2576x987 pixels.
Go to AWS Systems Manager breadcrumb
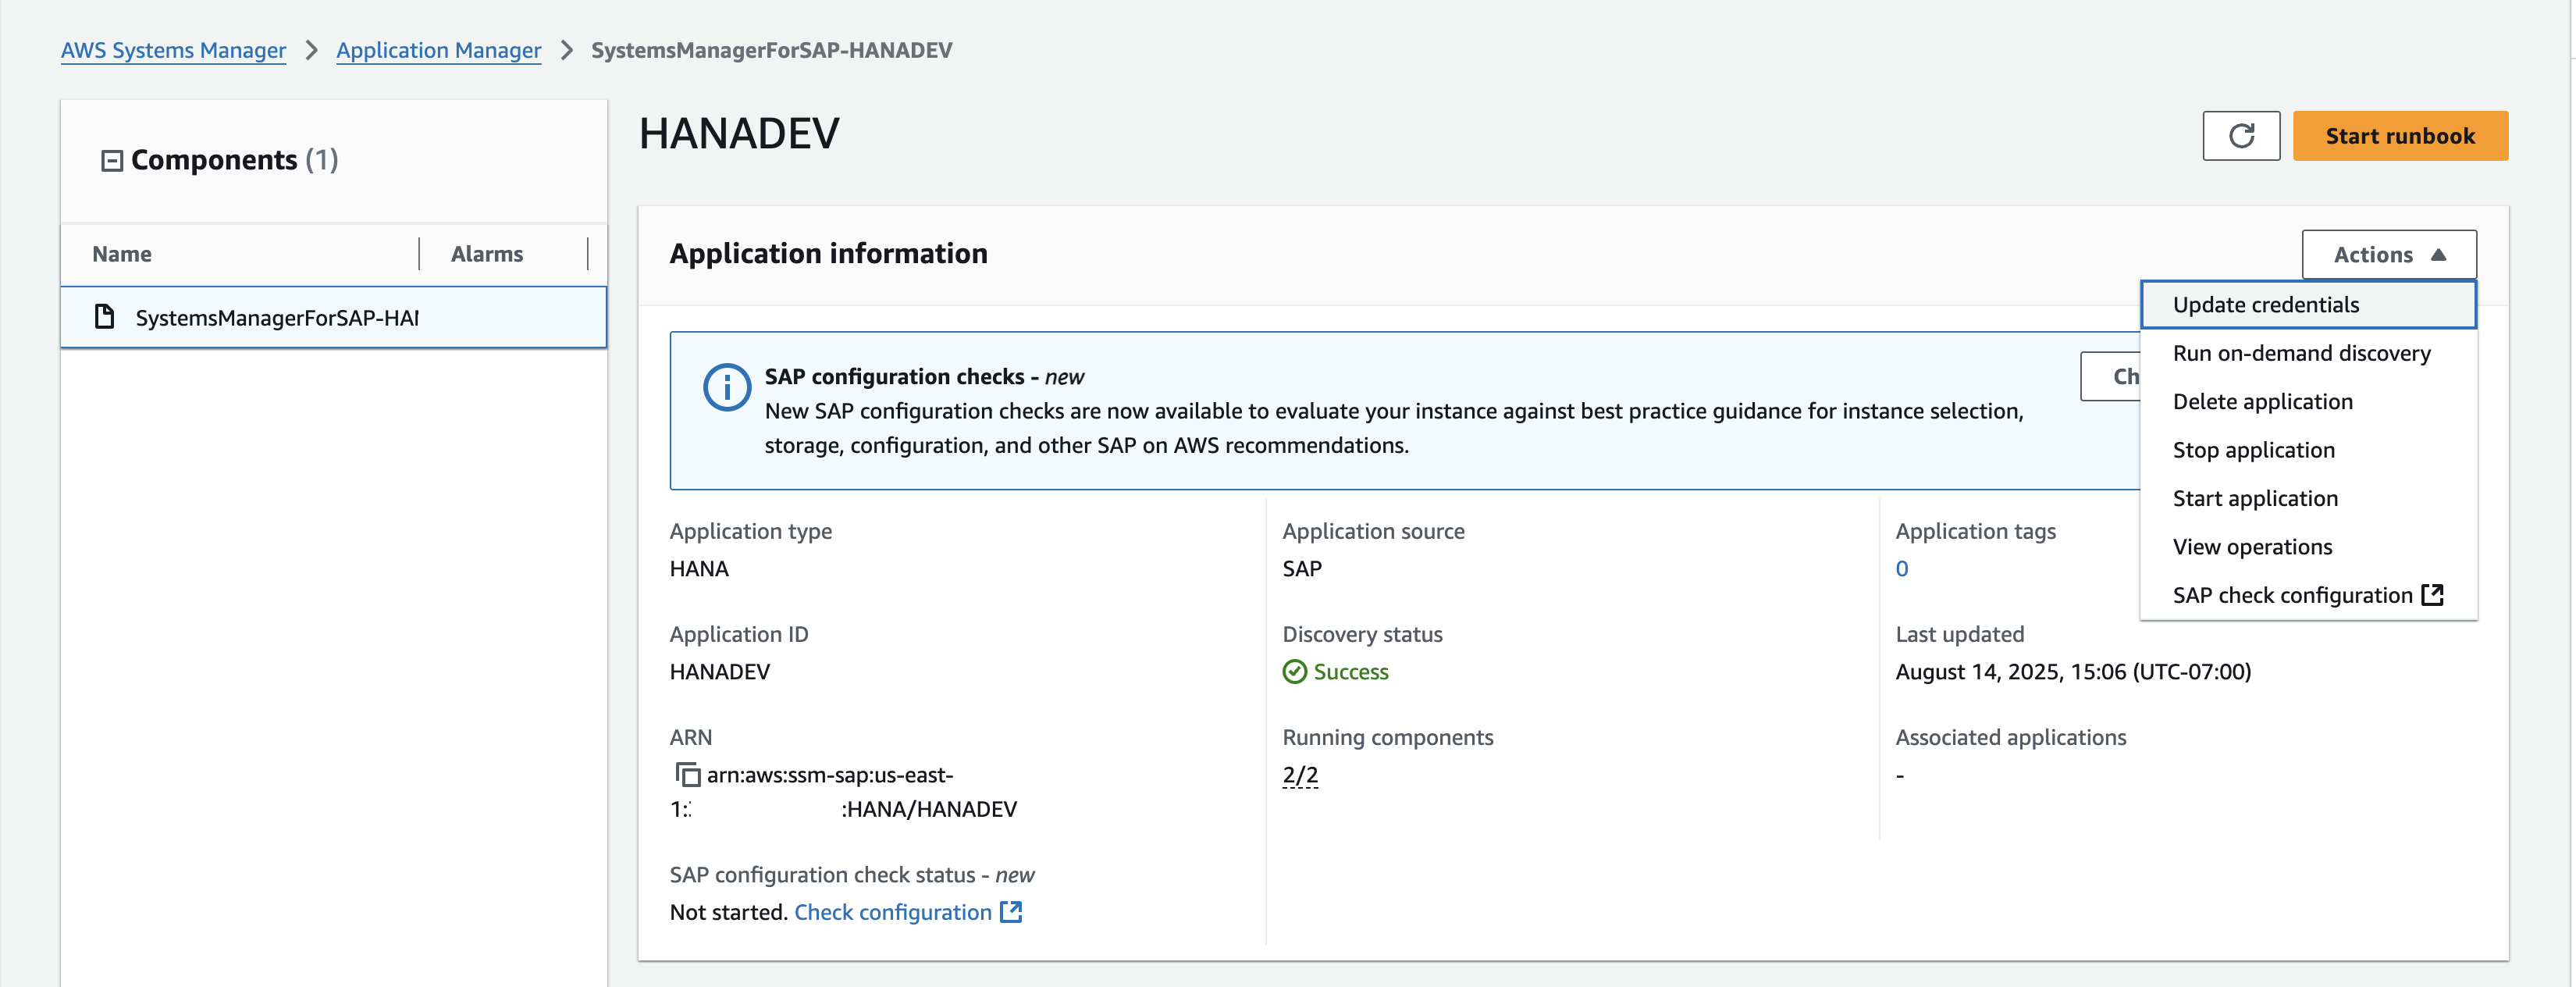(x=173, y=50)
